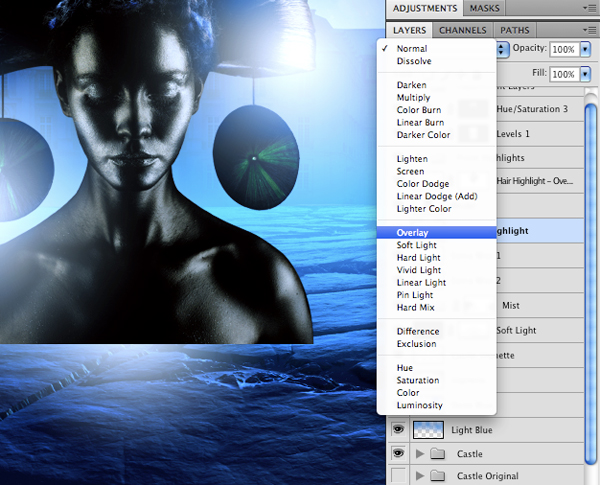Open the Fill slider dropdown

[x=585, y=74]
